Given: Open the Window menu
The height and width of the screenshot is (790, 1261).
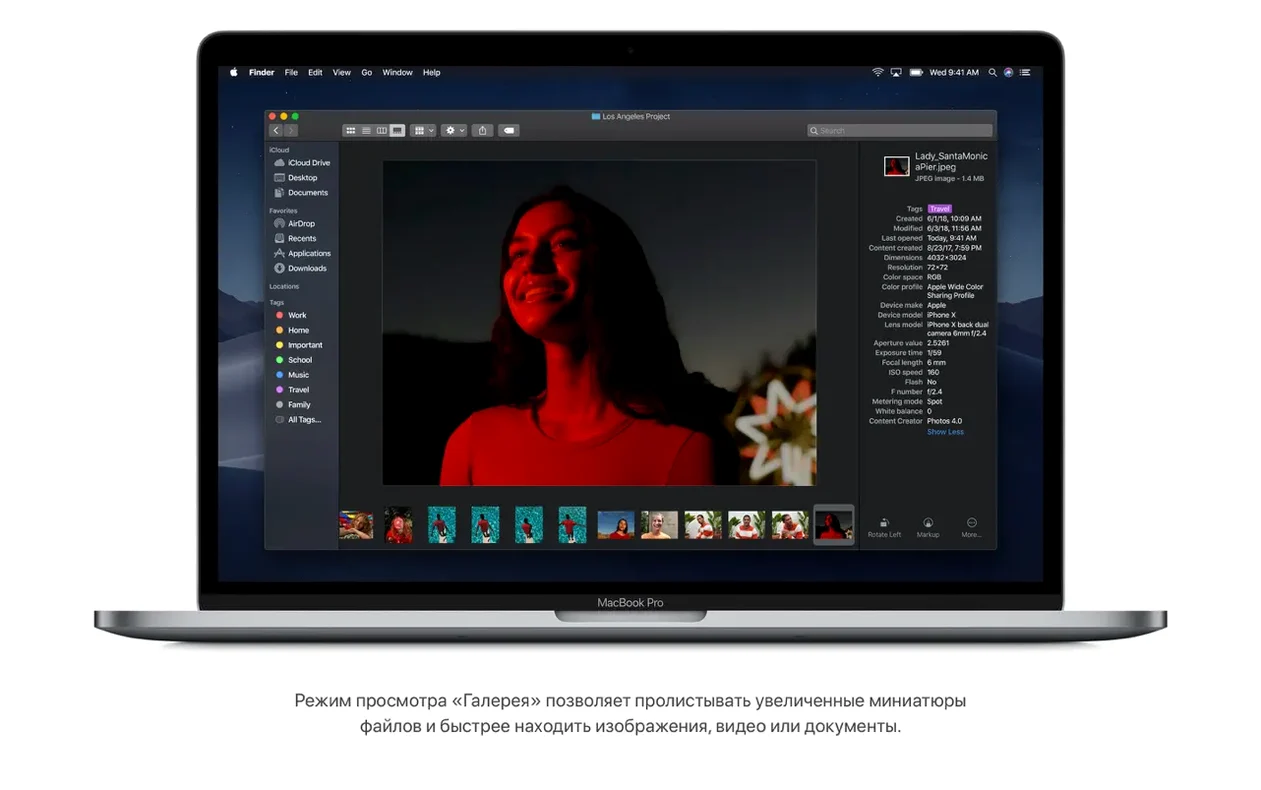Looking at the screenshot, I should coord(397,72).
